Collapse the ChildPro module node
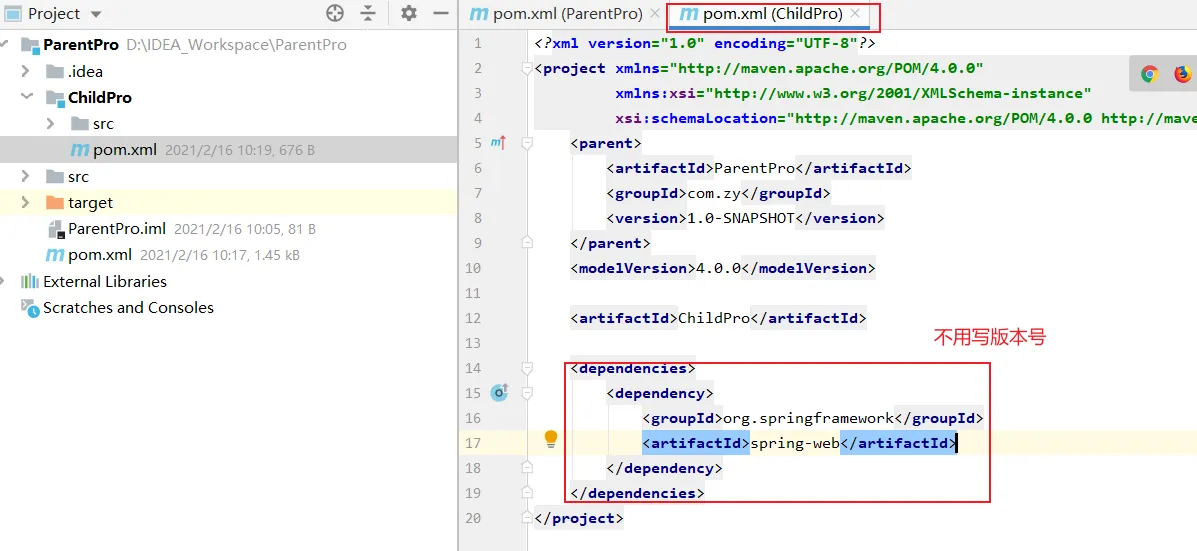1197x551 pixels. pos(27,97)
